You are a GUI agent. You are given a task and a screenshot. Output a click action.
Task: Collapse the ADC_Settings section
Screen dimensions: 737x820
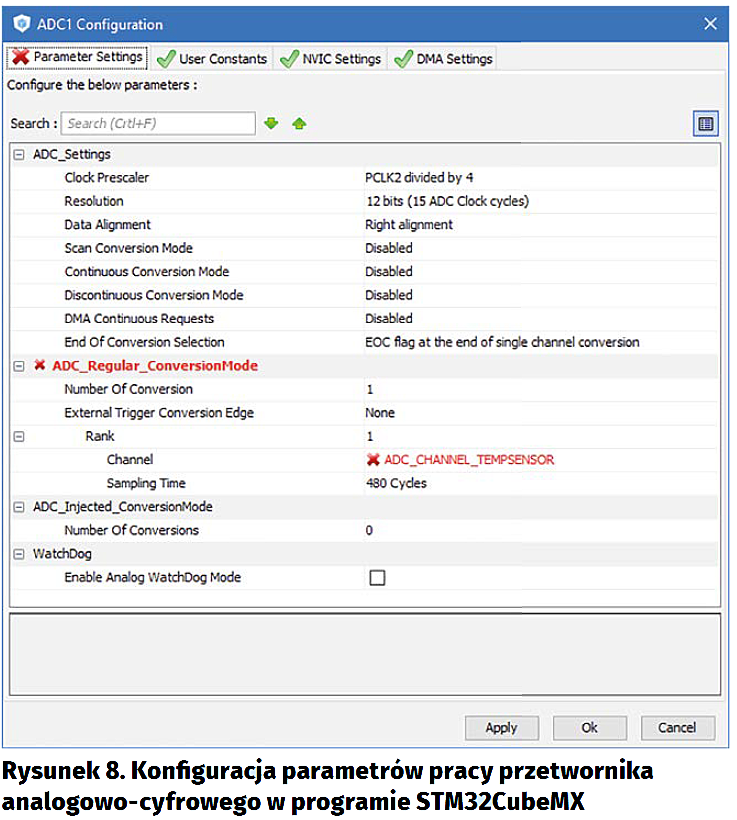coord(18,155)
